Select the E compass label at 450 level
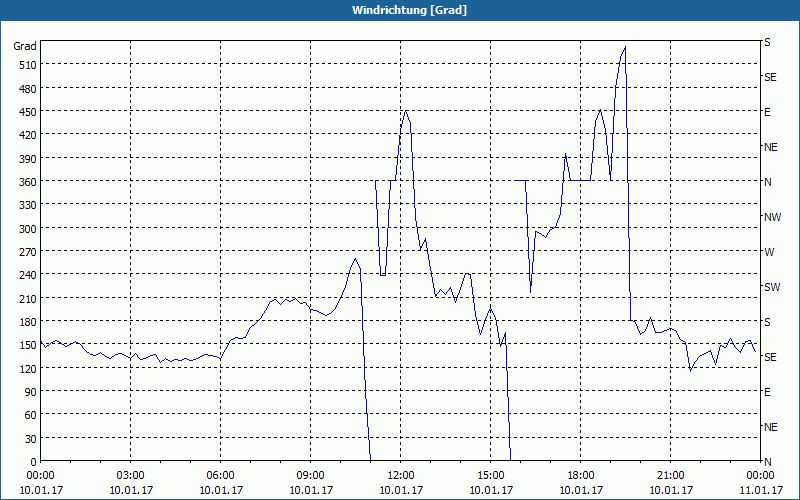The image size is (800, 500). tap(767, 112)
